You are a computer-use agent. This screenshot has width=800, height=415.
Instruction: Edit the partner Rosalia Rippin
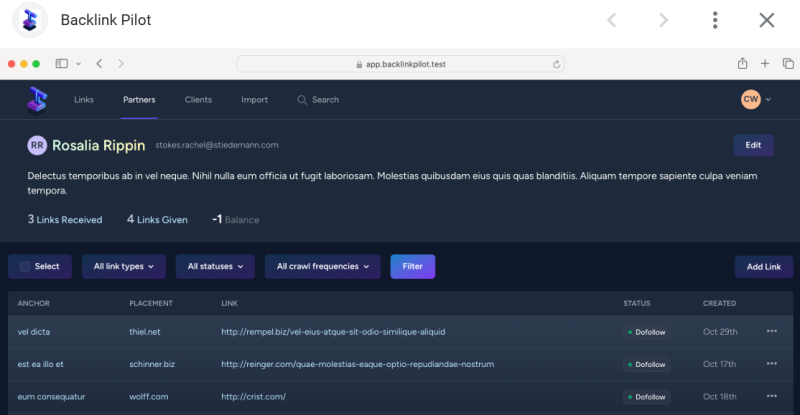point(753,145)
